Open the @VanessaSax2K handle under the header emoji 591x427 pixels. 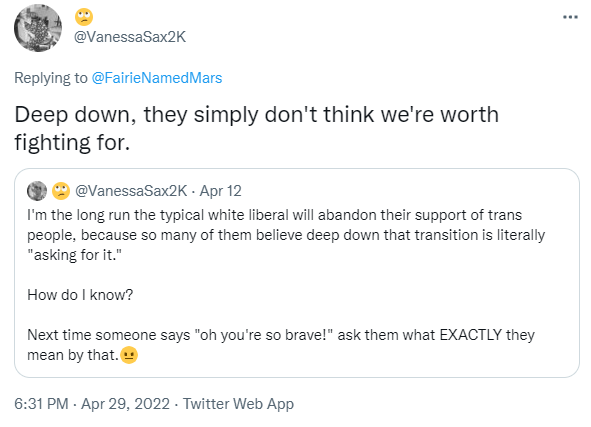point(130,37)
